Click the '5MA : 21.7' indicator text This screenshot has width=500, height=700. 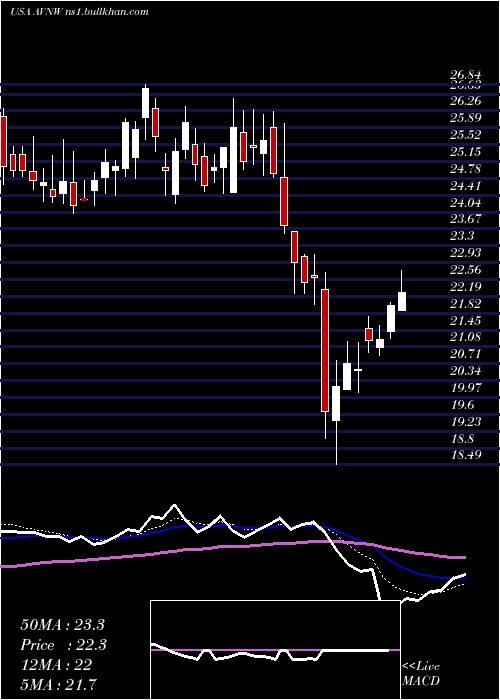pos(58,684)
